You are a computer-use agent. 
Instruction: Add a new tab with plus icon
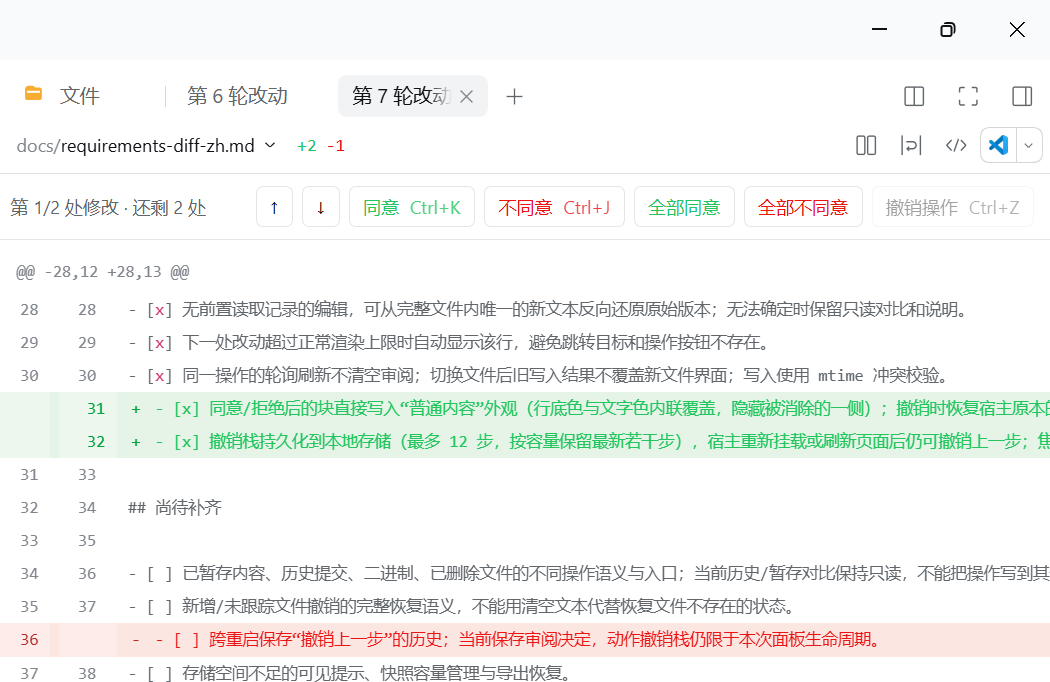tap(514, 96)
